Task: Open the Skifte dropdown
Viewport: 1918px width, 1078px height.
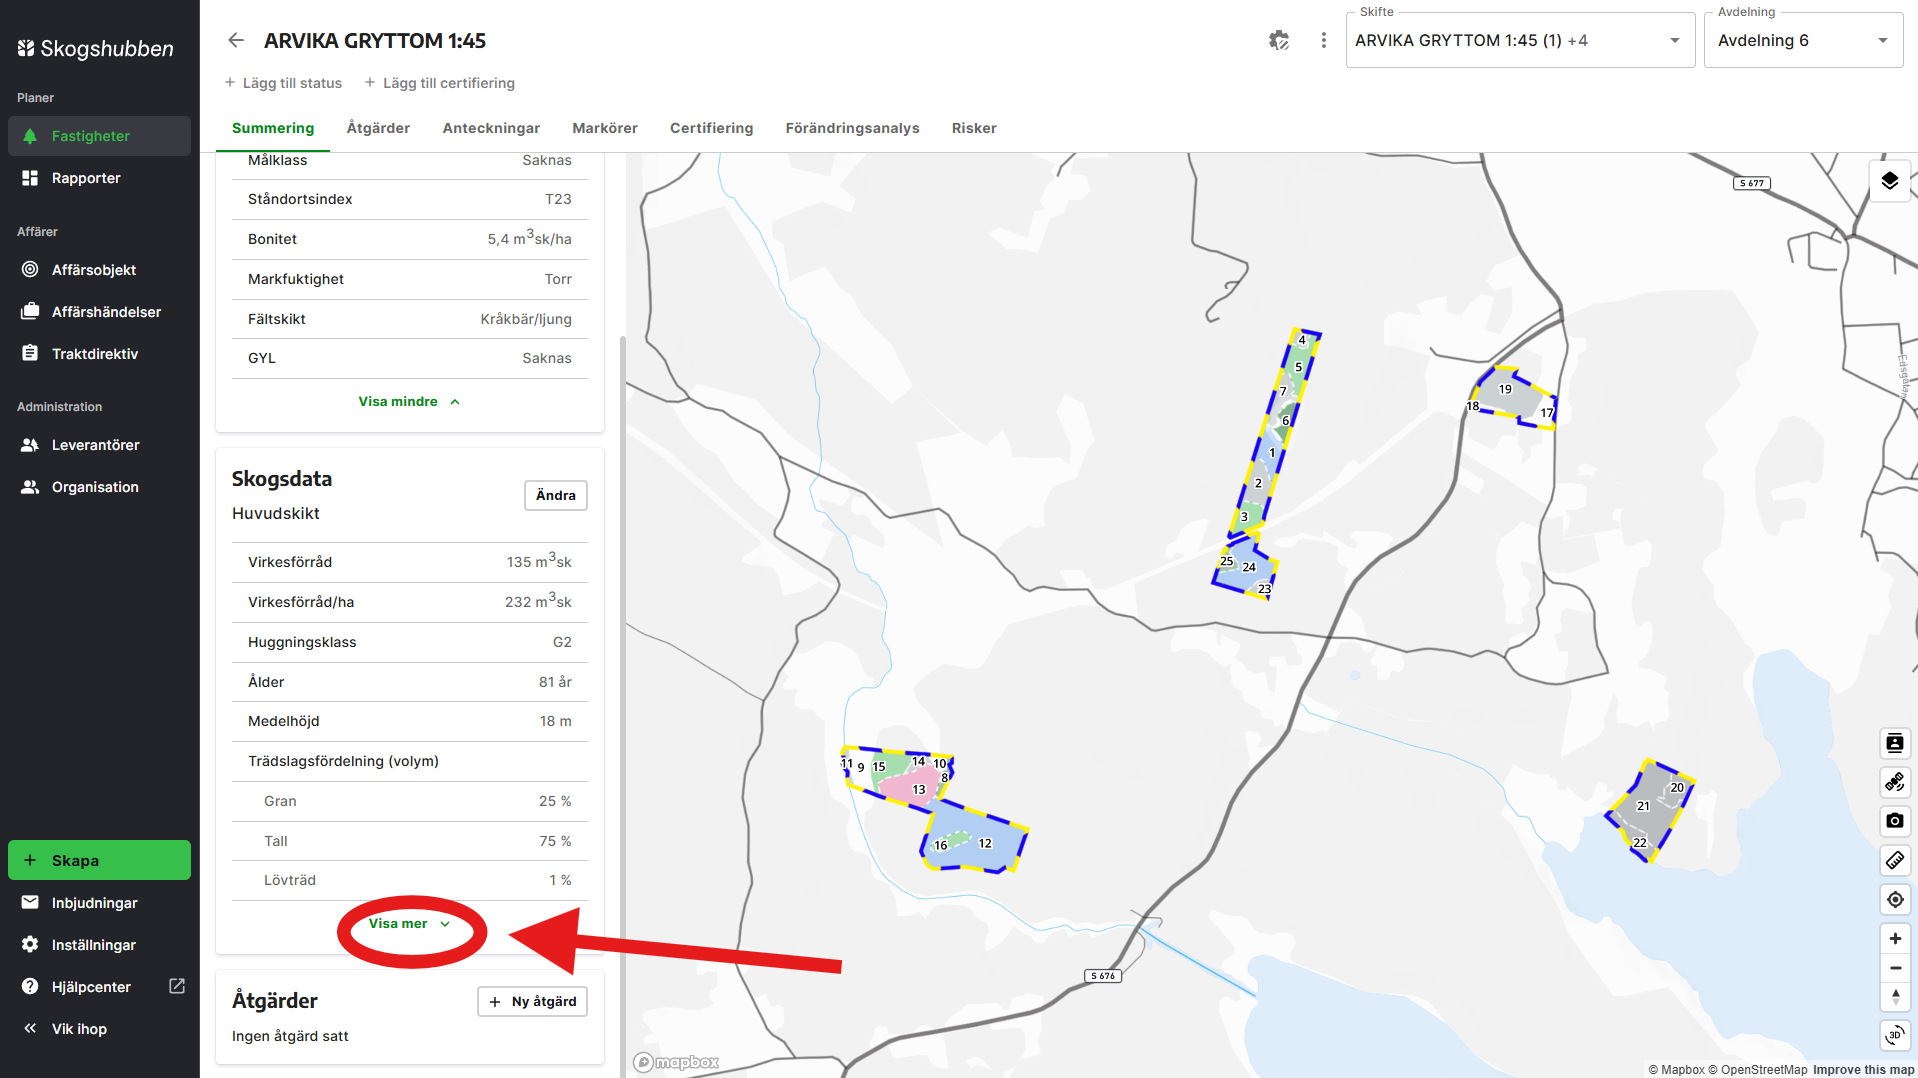Action: click(x=1520, y=40)
